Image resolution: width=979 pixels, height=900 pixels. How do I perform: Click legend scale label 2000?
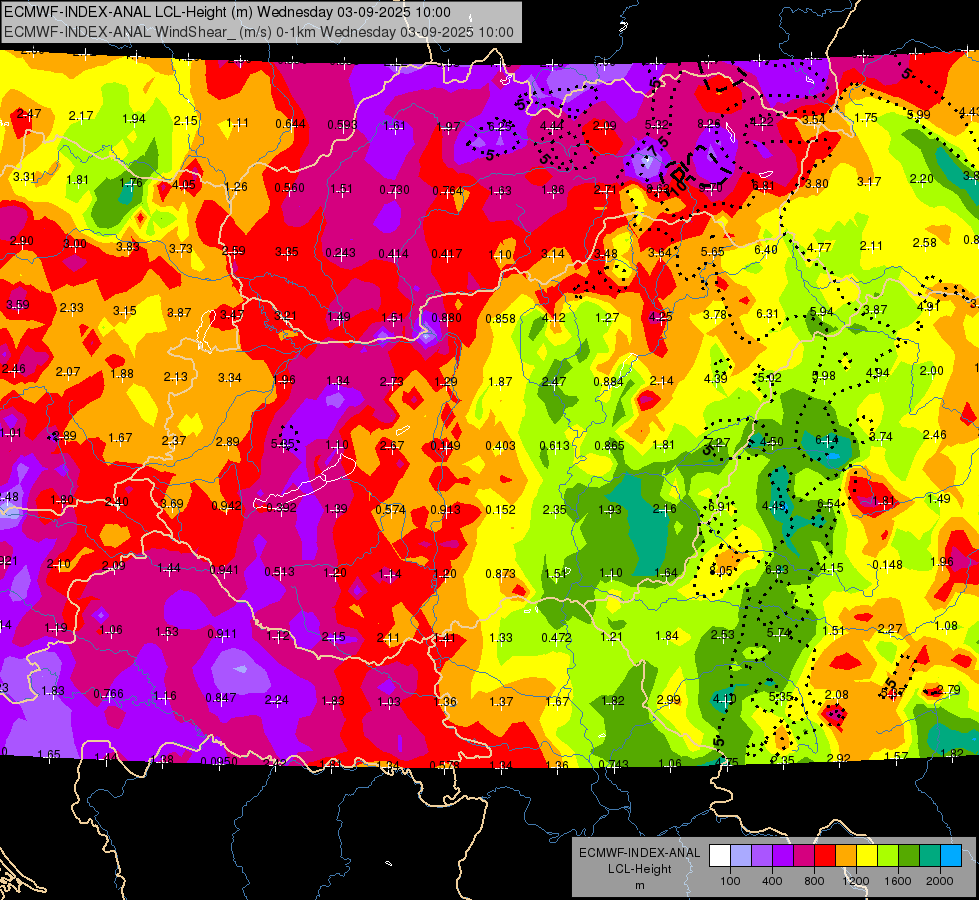click(x=940, y=881)
